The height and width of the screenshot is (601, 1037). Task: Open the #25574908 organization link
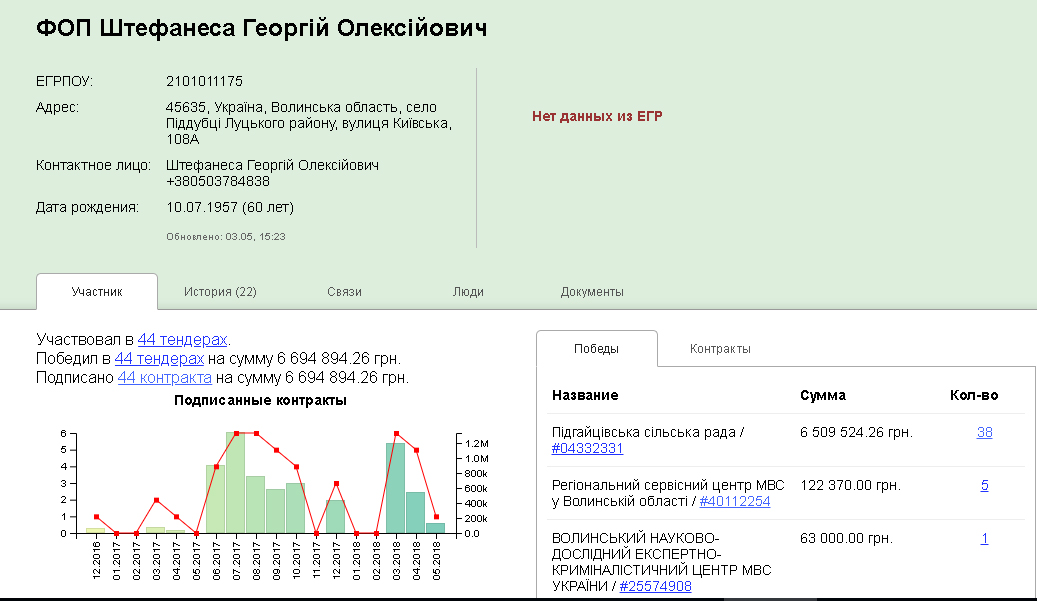[x=655, y=586]
